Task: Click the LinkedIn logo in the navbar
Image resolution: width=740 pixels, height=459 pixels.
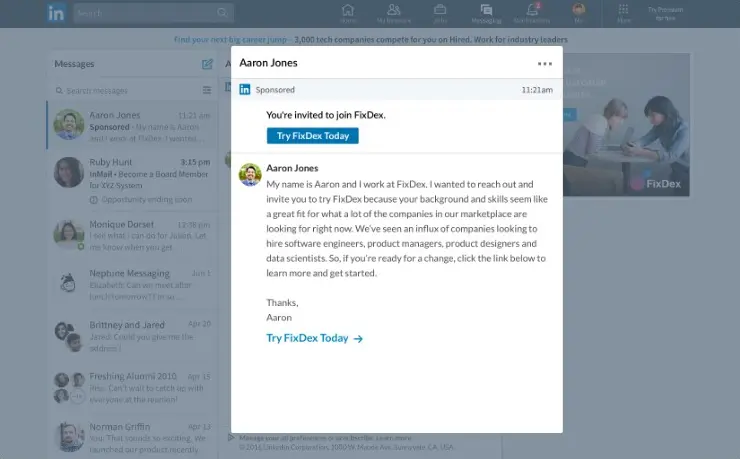Action: (x=57, y=13)
